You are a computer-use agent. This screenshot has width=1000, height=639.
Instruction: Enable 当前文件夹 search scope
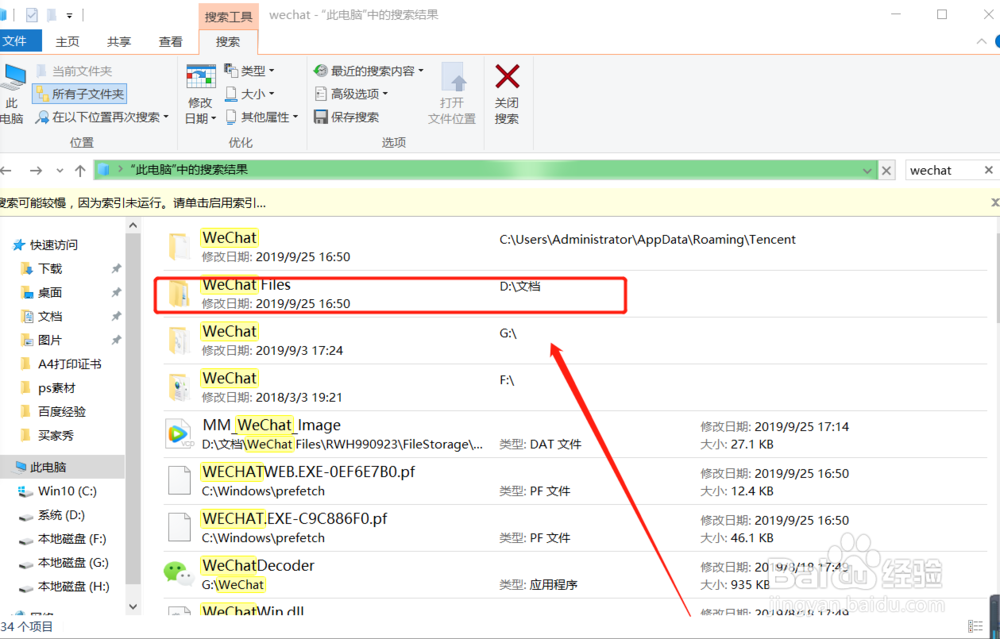(77, 70)
